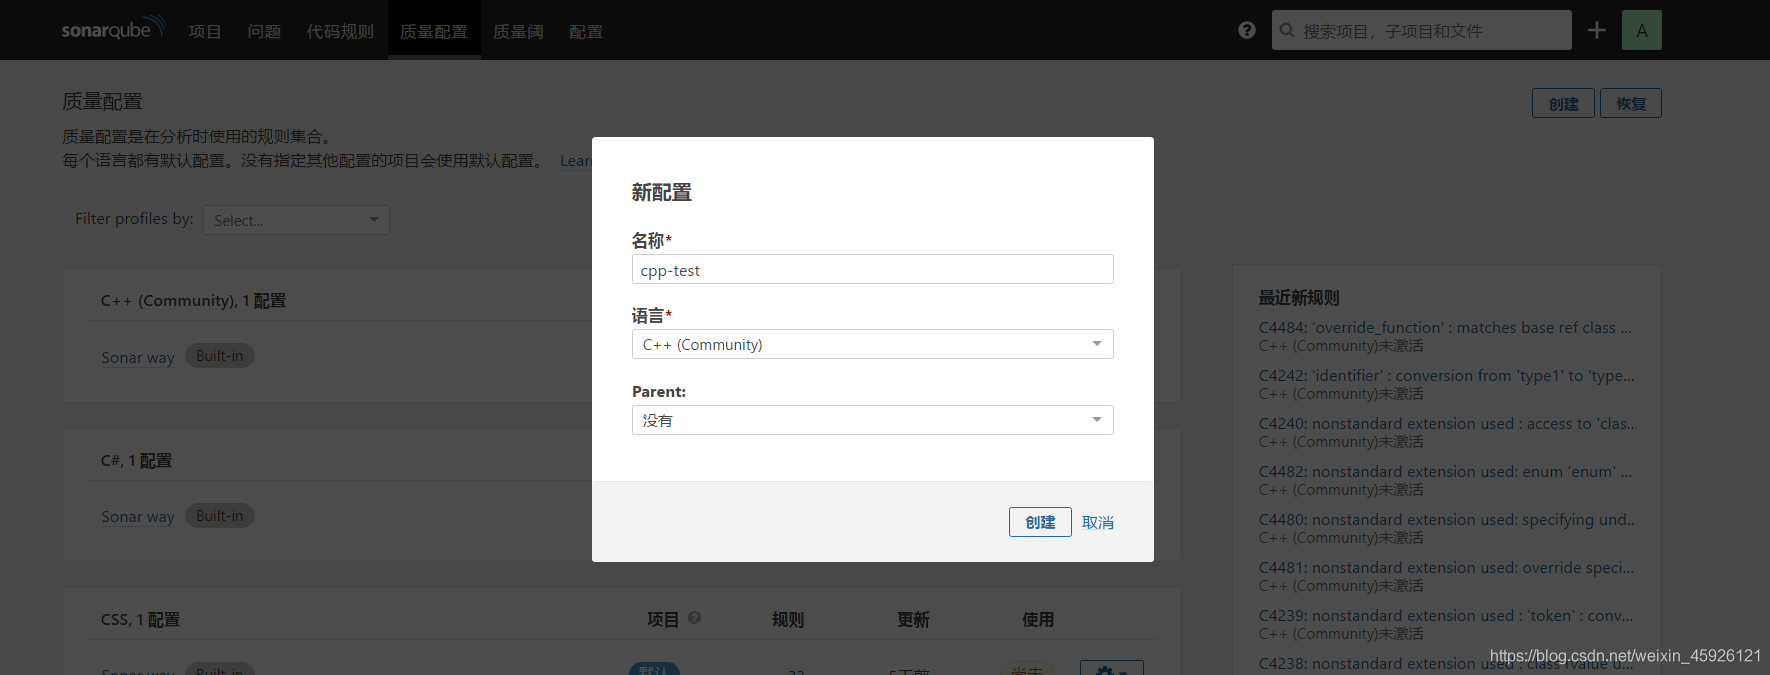The image size is (1770, 675).
Task: Open the Parent dropdown showing 没有
Action: (x=872, y=420)
